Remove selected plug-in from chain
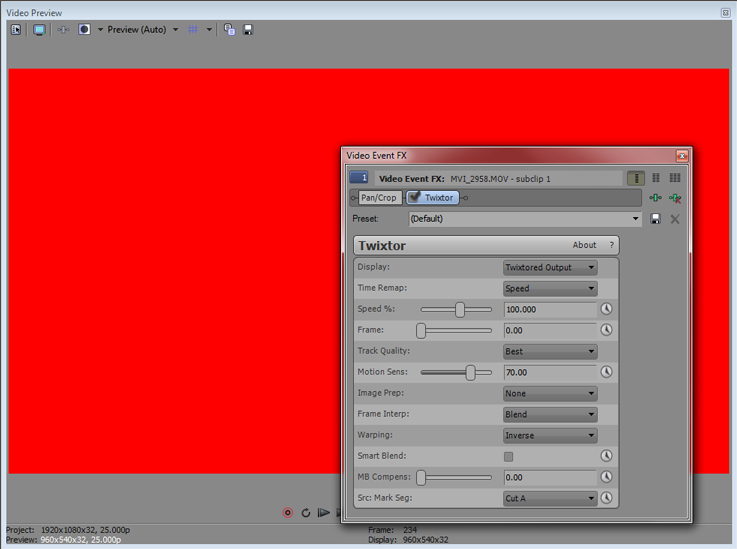This screenshot has height=549, width=737. (x=675, y=198)
